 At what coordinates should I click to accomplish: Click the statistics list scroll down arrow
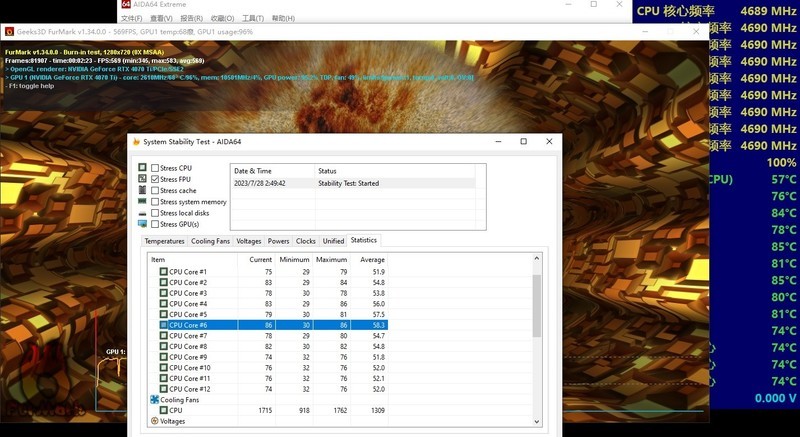click(x=536, y=422)
